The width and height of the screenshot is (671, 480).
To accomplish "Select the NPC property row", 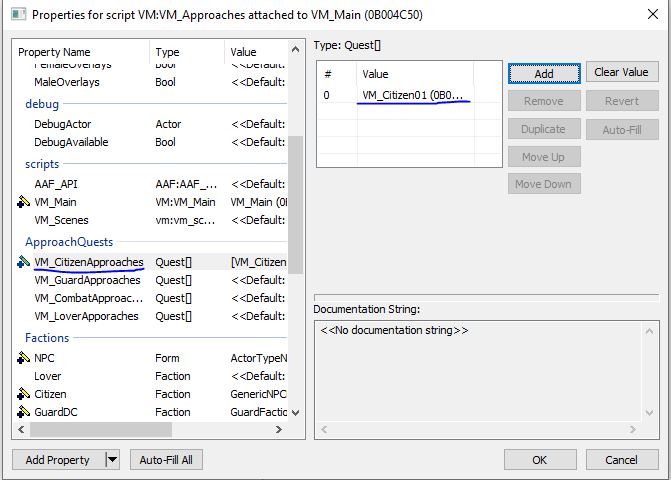I will pyautogui.click(x=151, y=358).
